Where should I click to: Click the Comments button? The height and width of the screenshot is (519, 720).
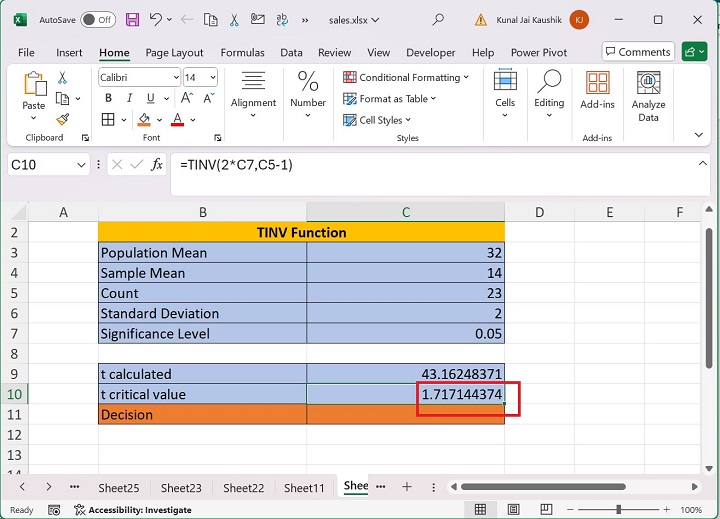pos(637,52)
